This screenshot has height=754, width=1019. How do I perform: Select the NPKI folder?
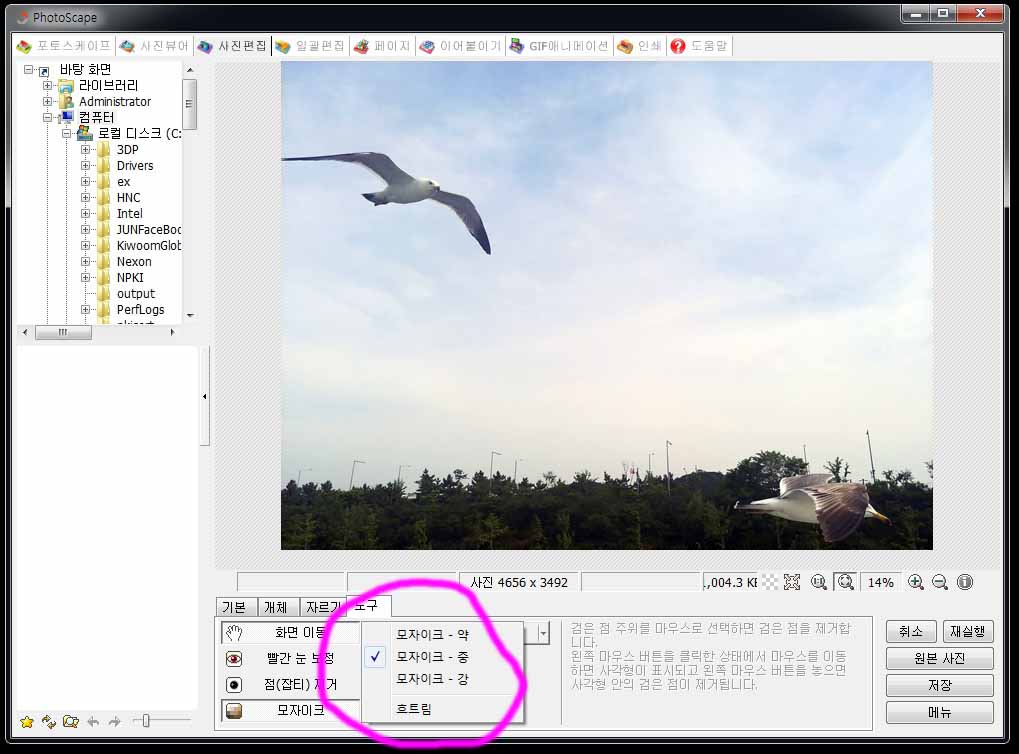[x=130, y=278]
